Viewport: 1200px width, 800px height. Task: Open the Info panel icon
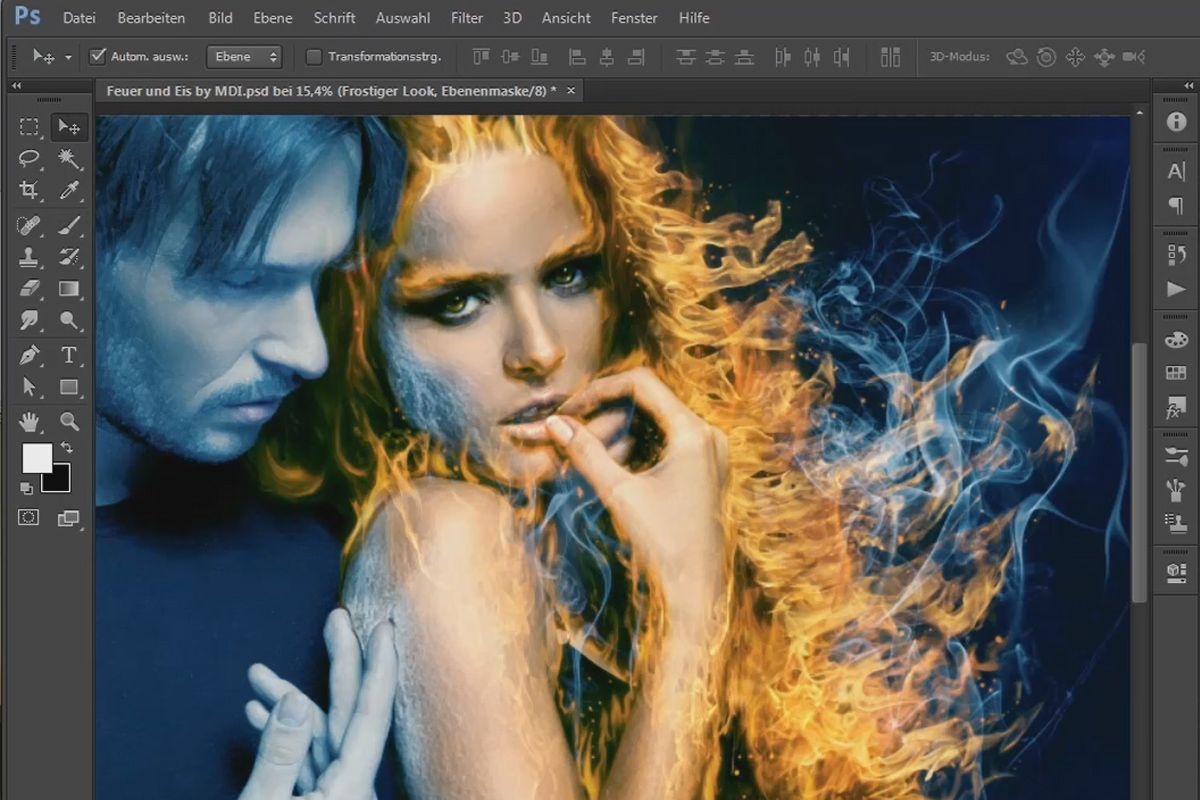(1176, 123)
